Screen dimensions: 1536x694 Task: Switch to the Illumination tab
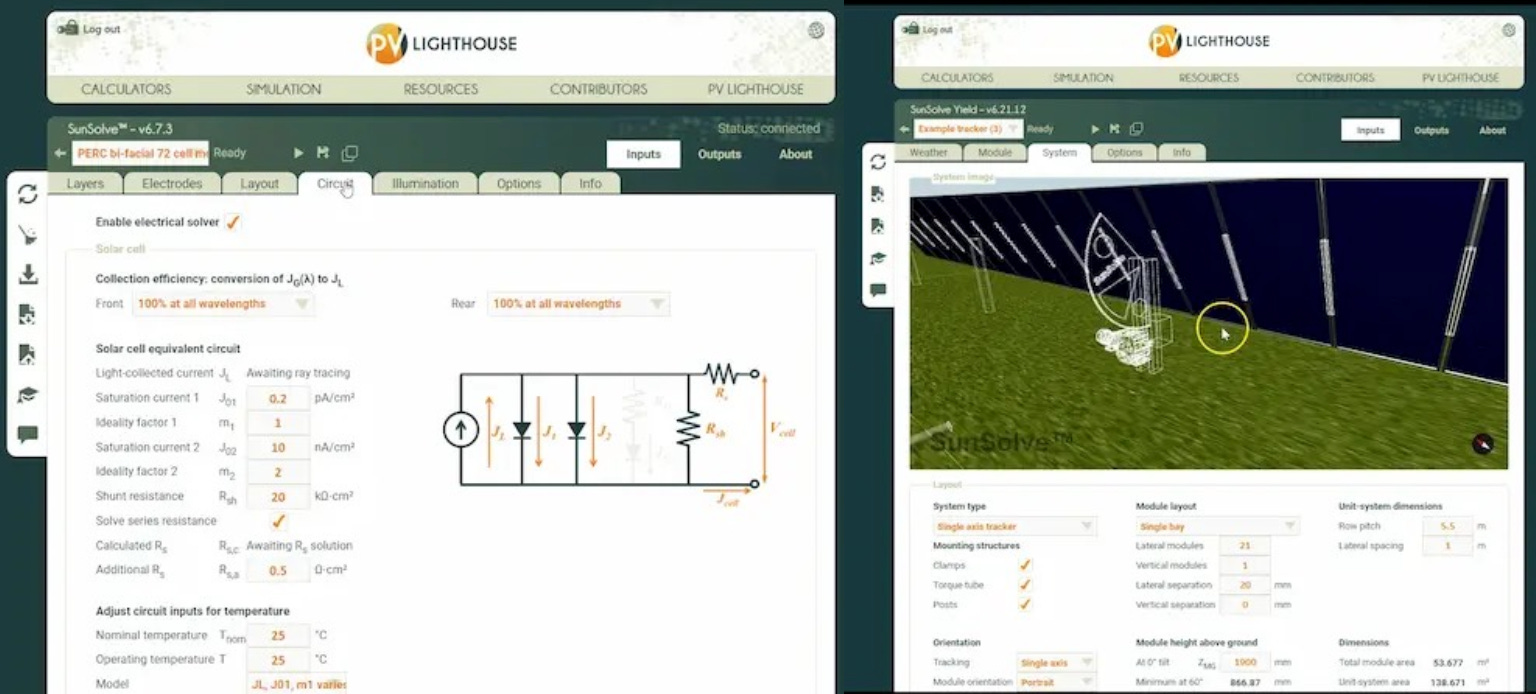click(425, 184)
